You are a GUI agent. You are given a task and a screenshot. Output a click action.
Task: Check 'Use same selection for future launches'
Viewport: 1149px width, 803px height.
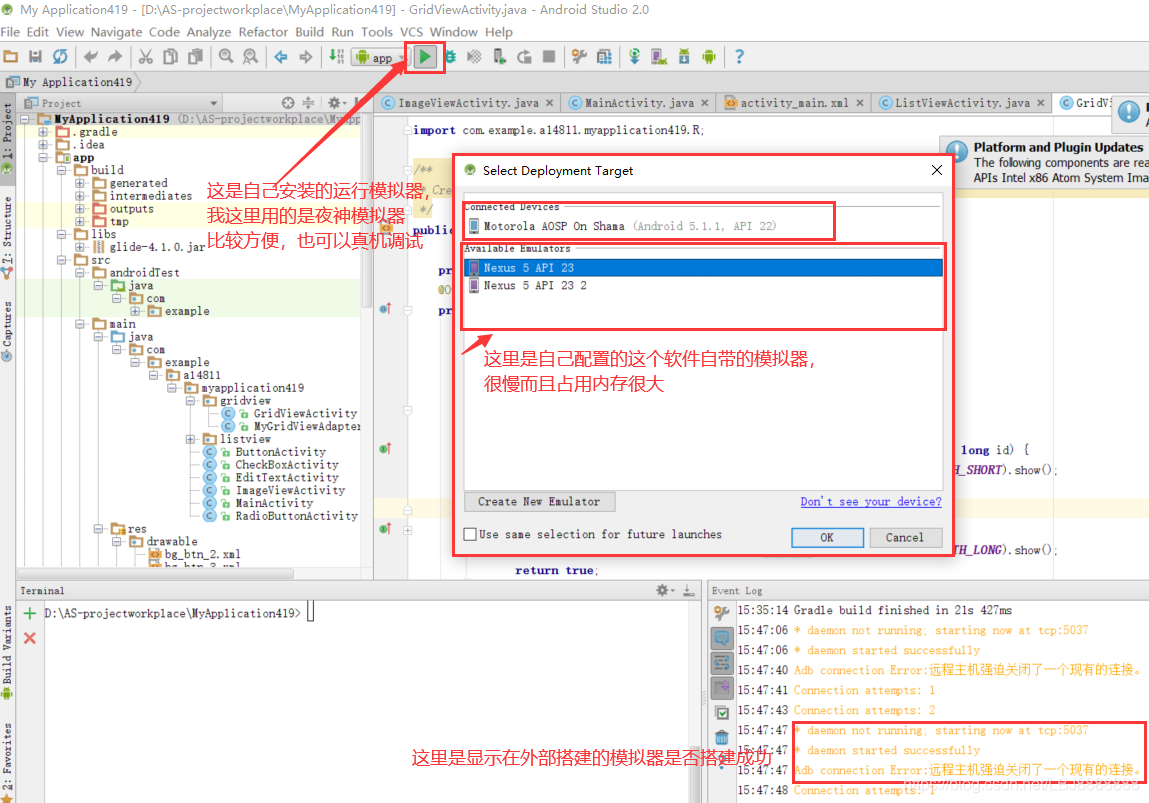(x=470, y=534)
